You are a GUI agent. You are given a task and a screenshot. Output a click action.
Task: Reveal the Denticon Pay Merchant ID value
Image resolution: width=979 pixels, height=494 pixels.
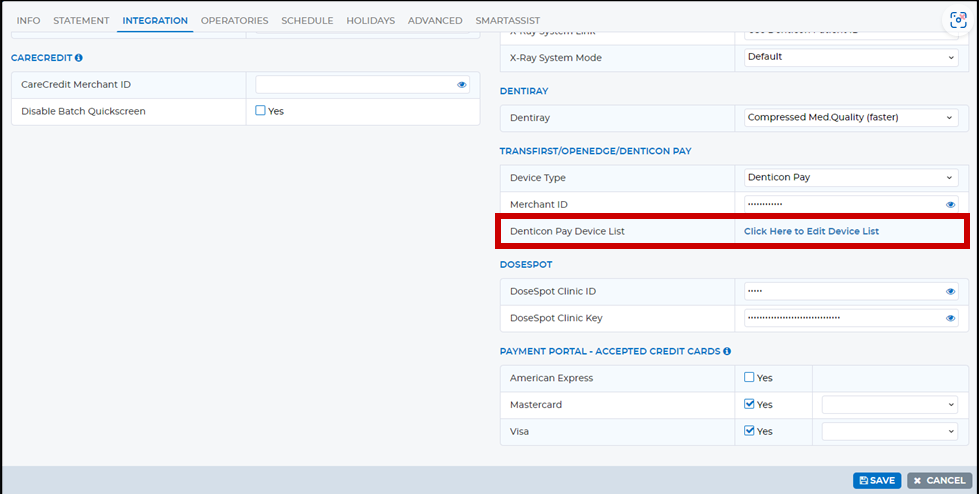point(950,204)
